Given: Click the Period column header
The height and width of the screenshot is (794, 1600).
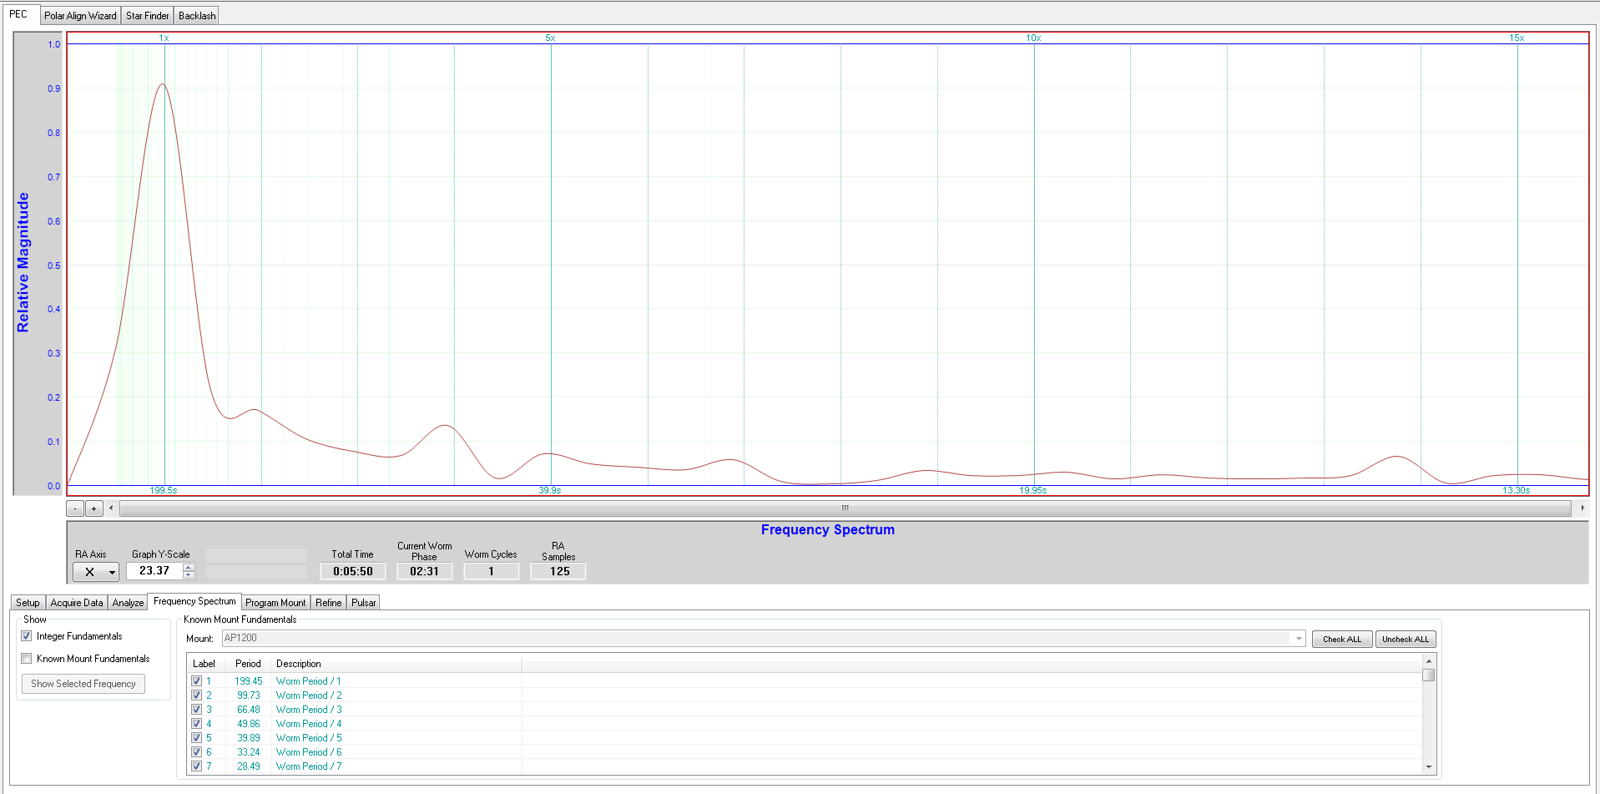Looking at the screenshot, I should pos(248,664).
